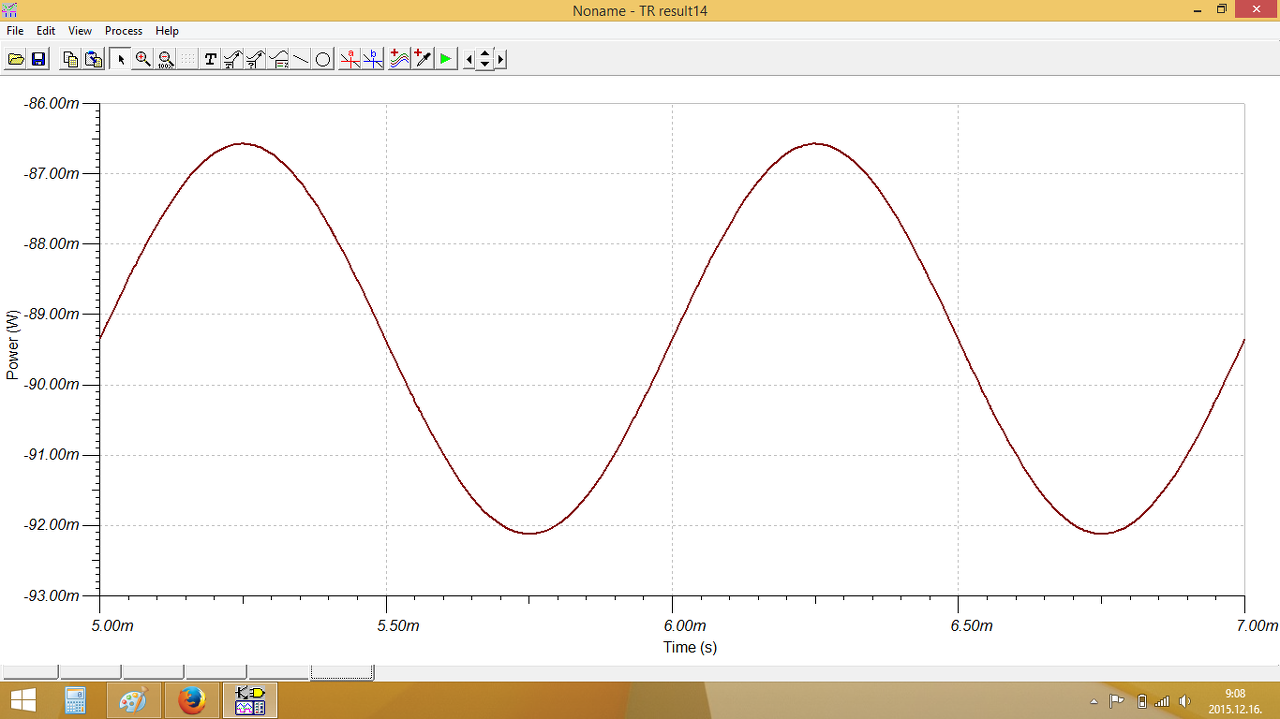Click the 5.00m x-axis value
This screenshot has height=719, width=1280.
[112, 626]
